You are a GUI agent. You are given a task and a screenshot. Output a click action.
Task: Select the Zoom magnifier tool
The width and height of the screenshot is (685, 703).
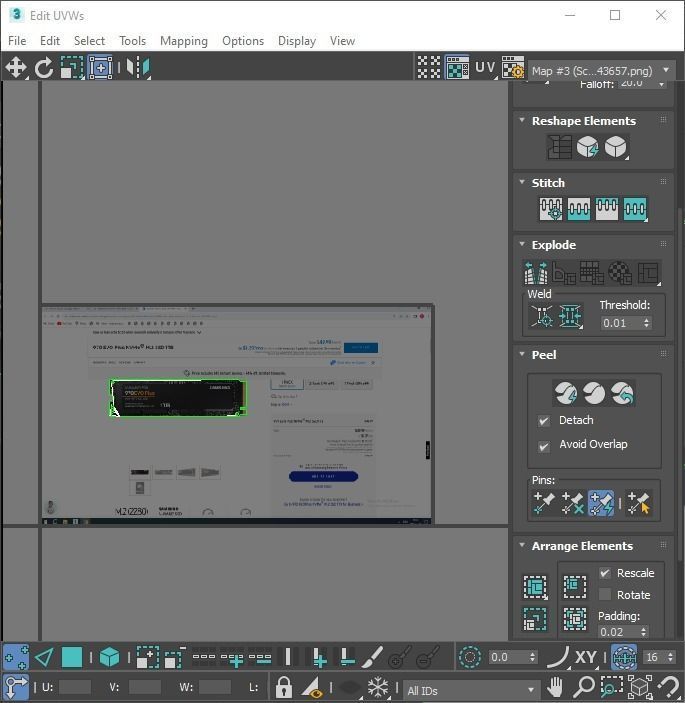pos(584,687)
